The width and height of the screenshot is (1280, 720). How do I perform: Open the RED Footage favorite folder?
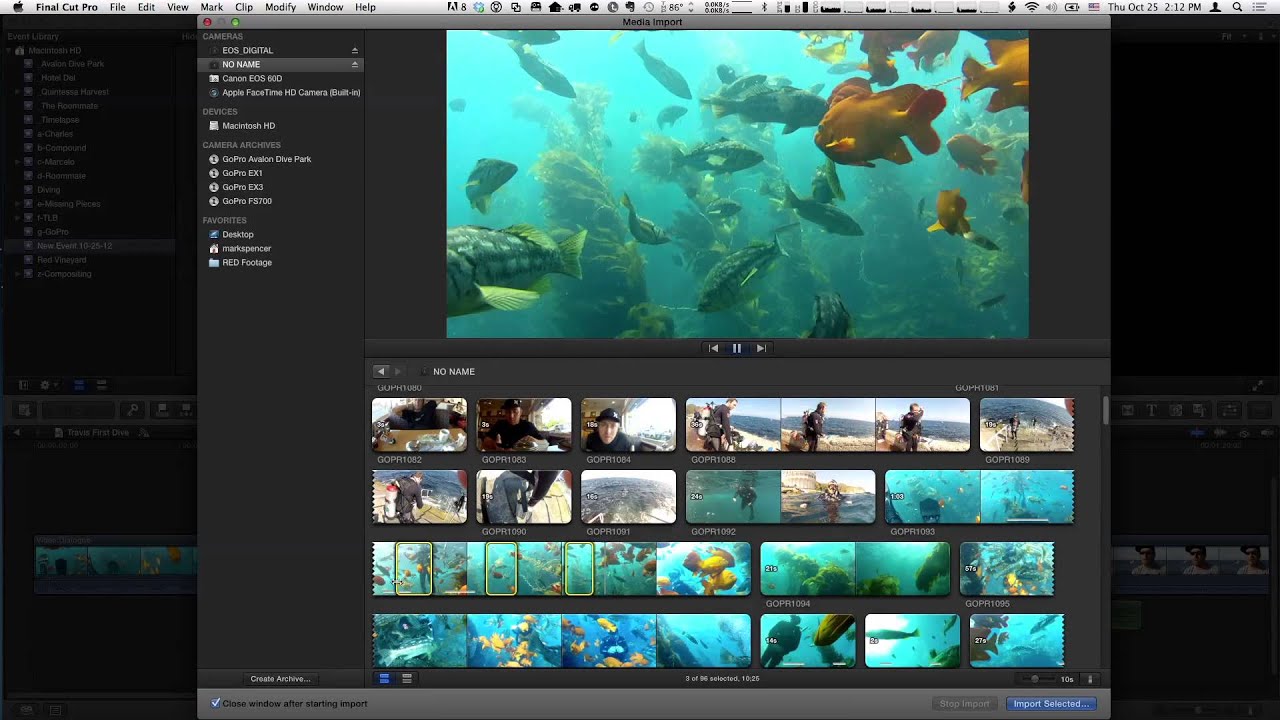point(246,262)
